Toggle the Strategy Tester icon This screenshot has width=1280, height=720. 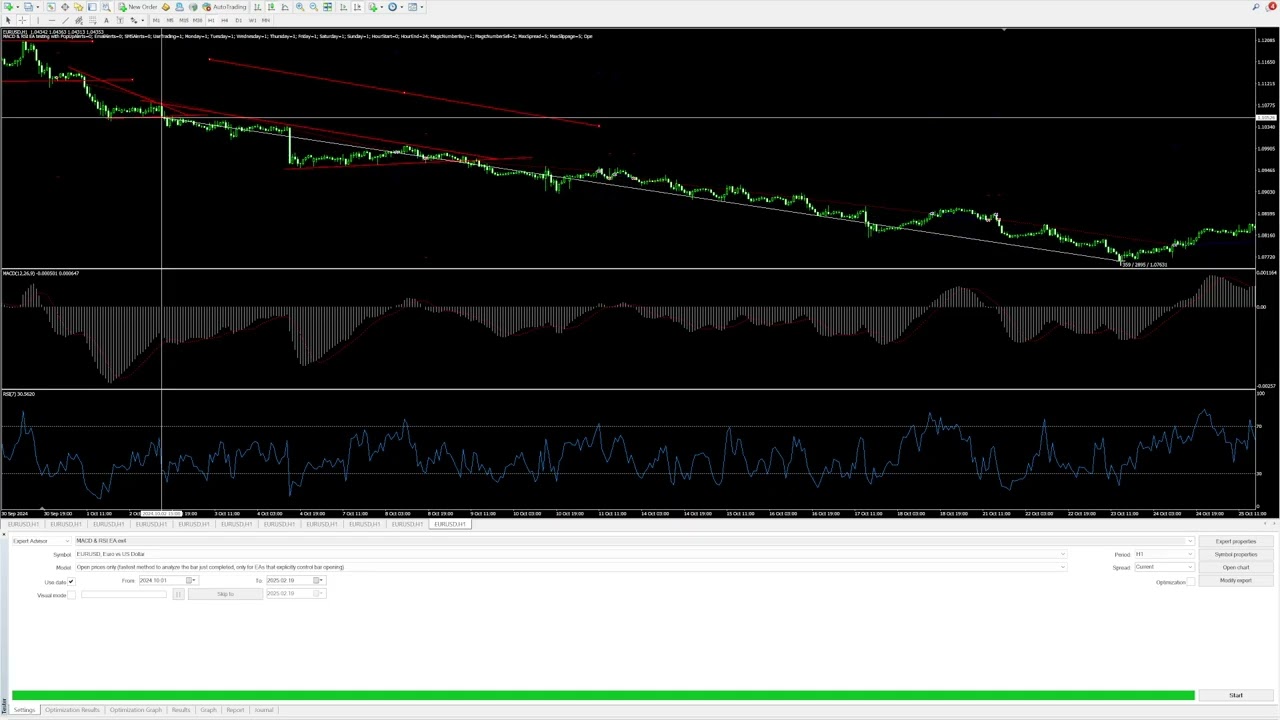click(x=106, y=7)
